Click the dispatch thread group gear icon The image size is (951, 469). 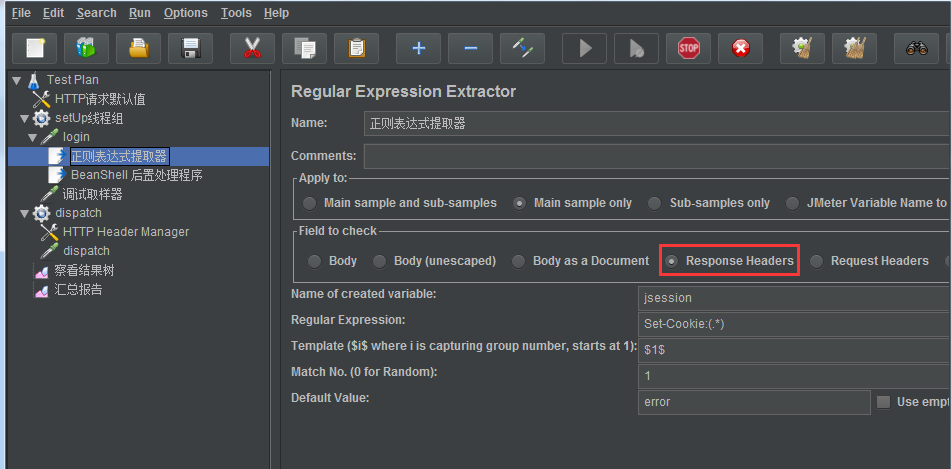[x=41, y=213]
